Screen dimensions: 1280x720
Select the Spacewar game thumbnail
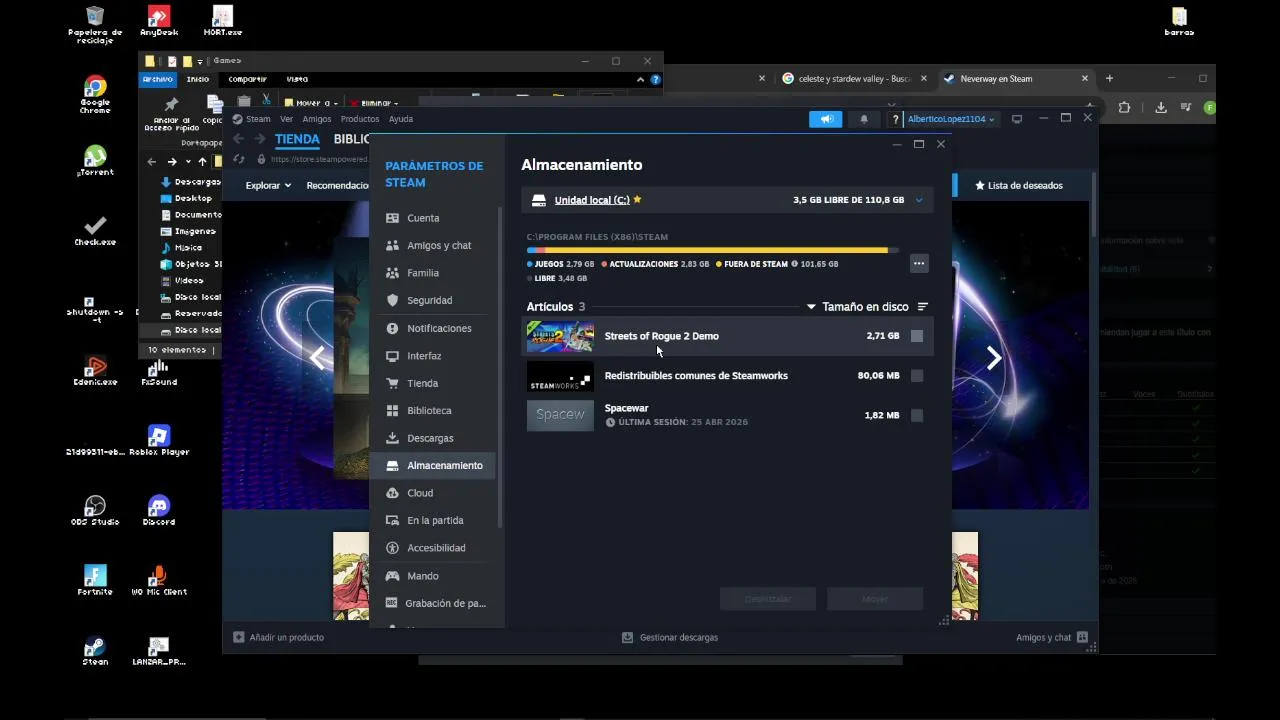pyautogui.click(x=560, y=415)
